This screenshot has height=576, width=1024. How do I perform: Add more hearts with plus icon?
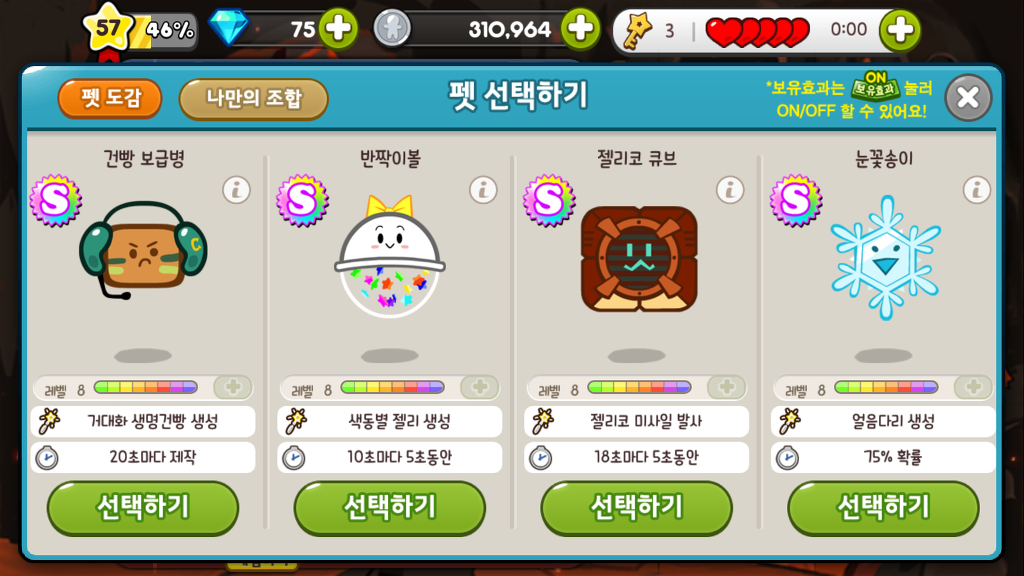900,29
